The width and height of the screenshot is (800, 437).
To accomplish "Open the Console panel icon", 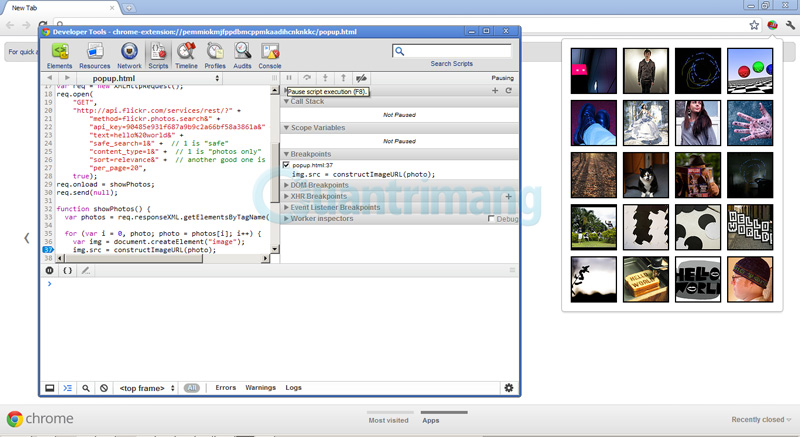I will (x=270, y=56).
